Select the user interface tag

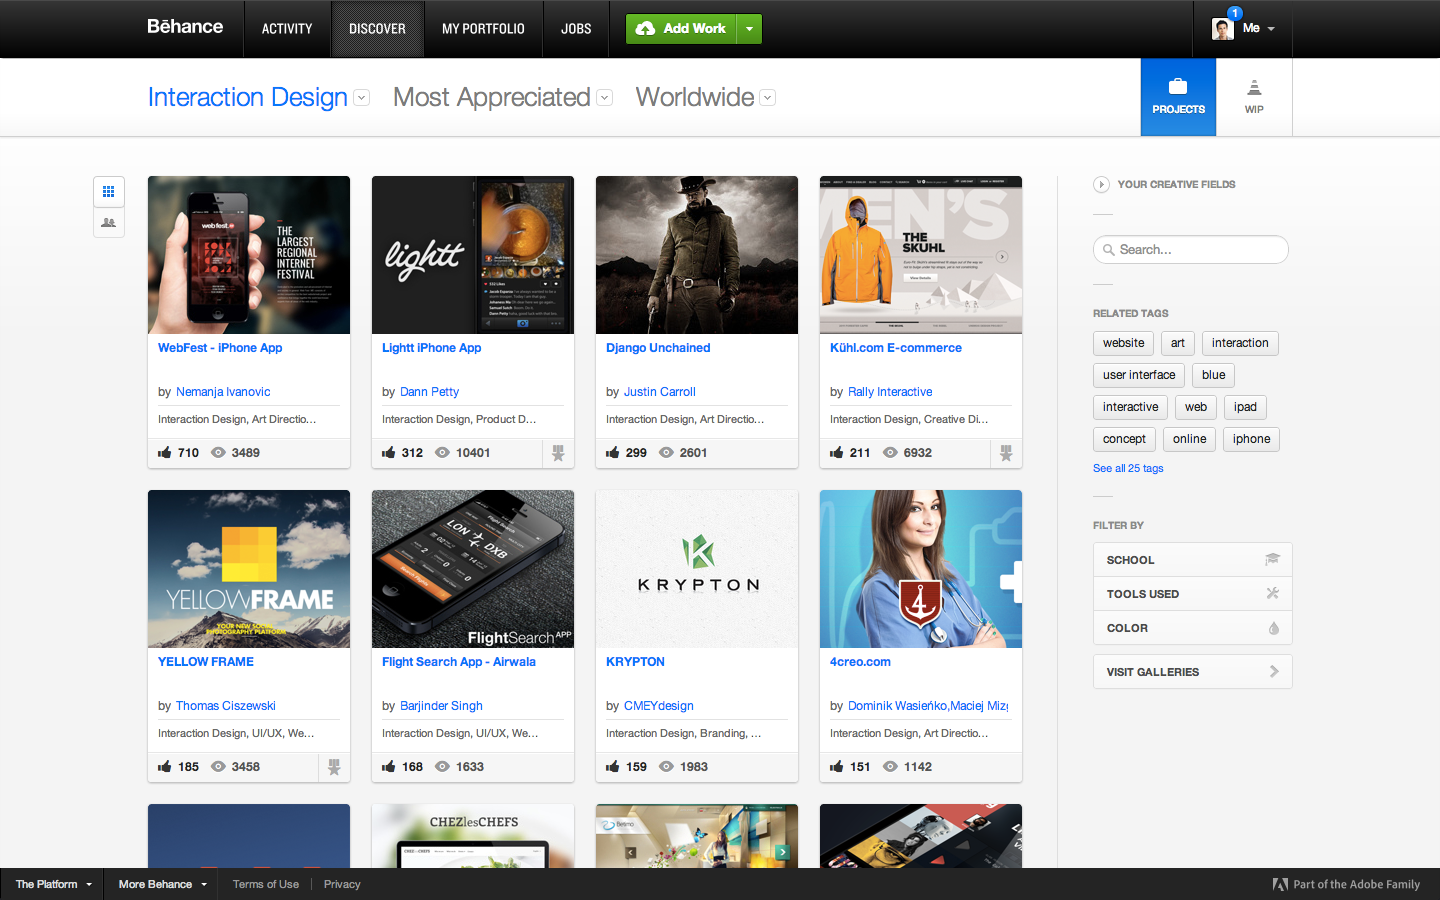1139,375
